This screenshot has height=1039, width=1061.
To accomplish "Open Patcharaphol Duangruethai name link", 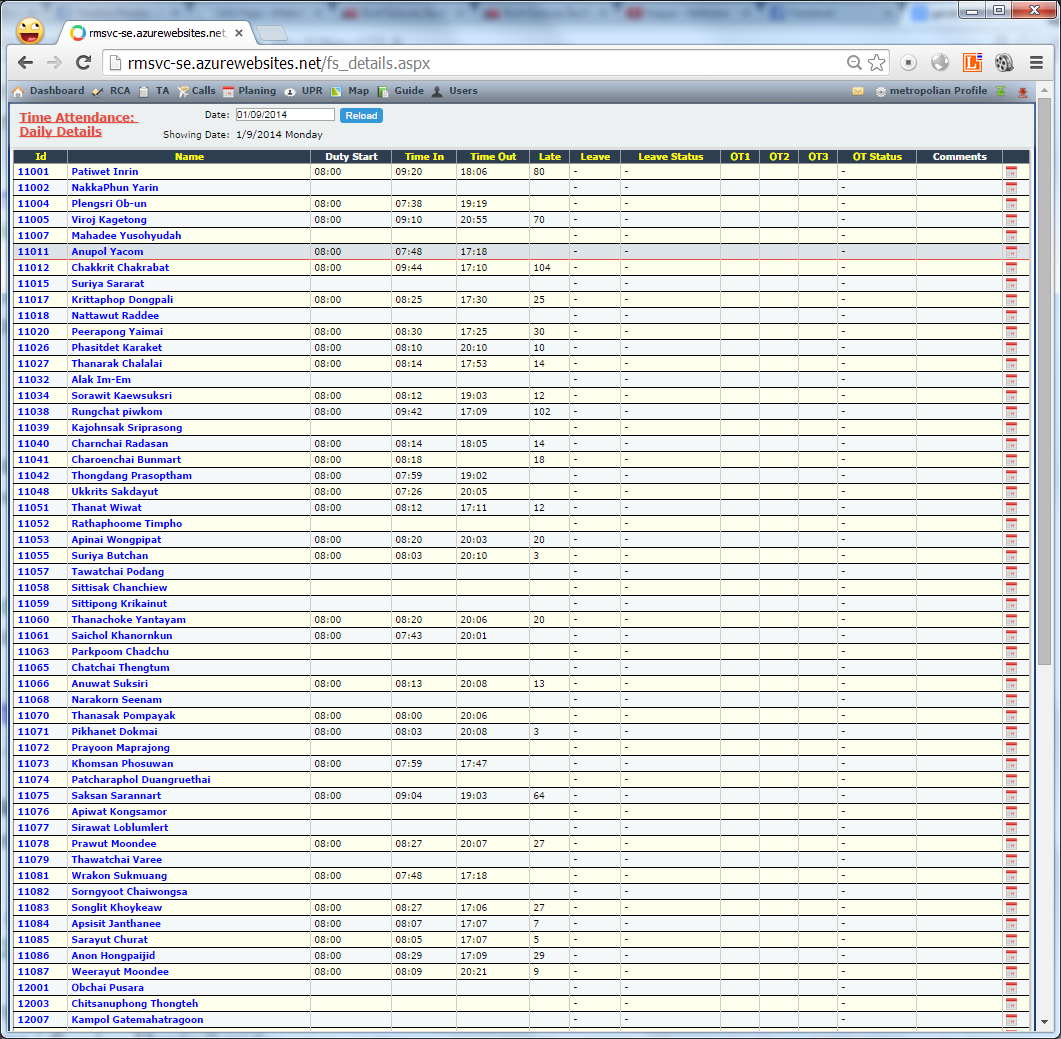I will pos(141,780).
